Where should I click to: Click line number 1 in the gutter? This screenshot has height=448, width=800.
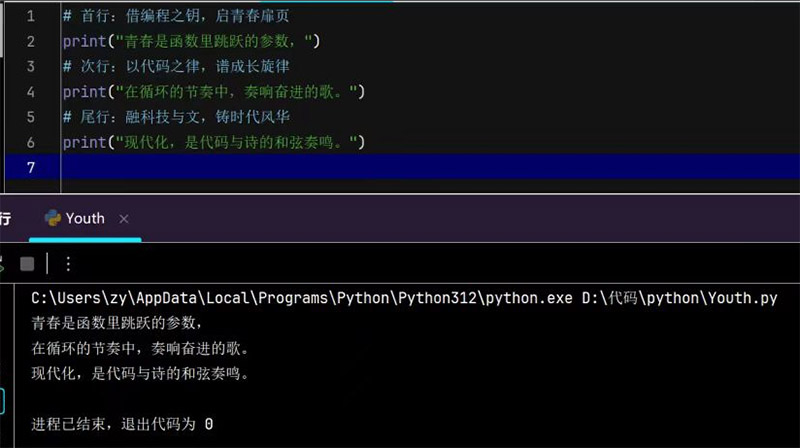[30, 17]
